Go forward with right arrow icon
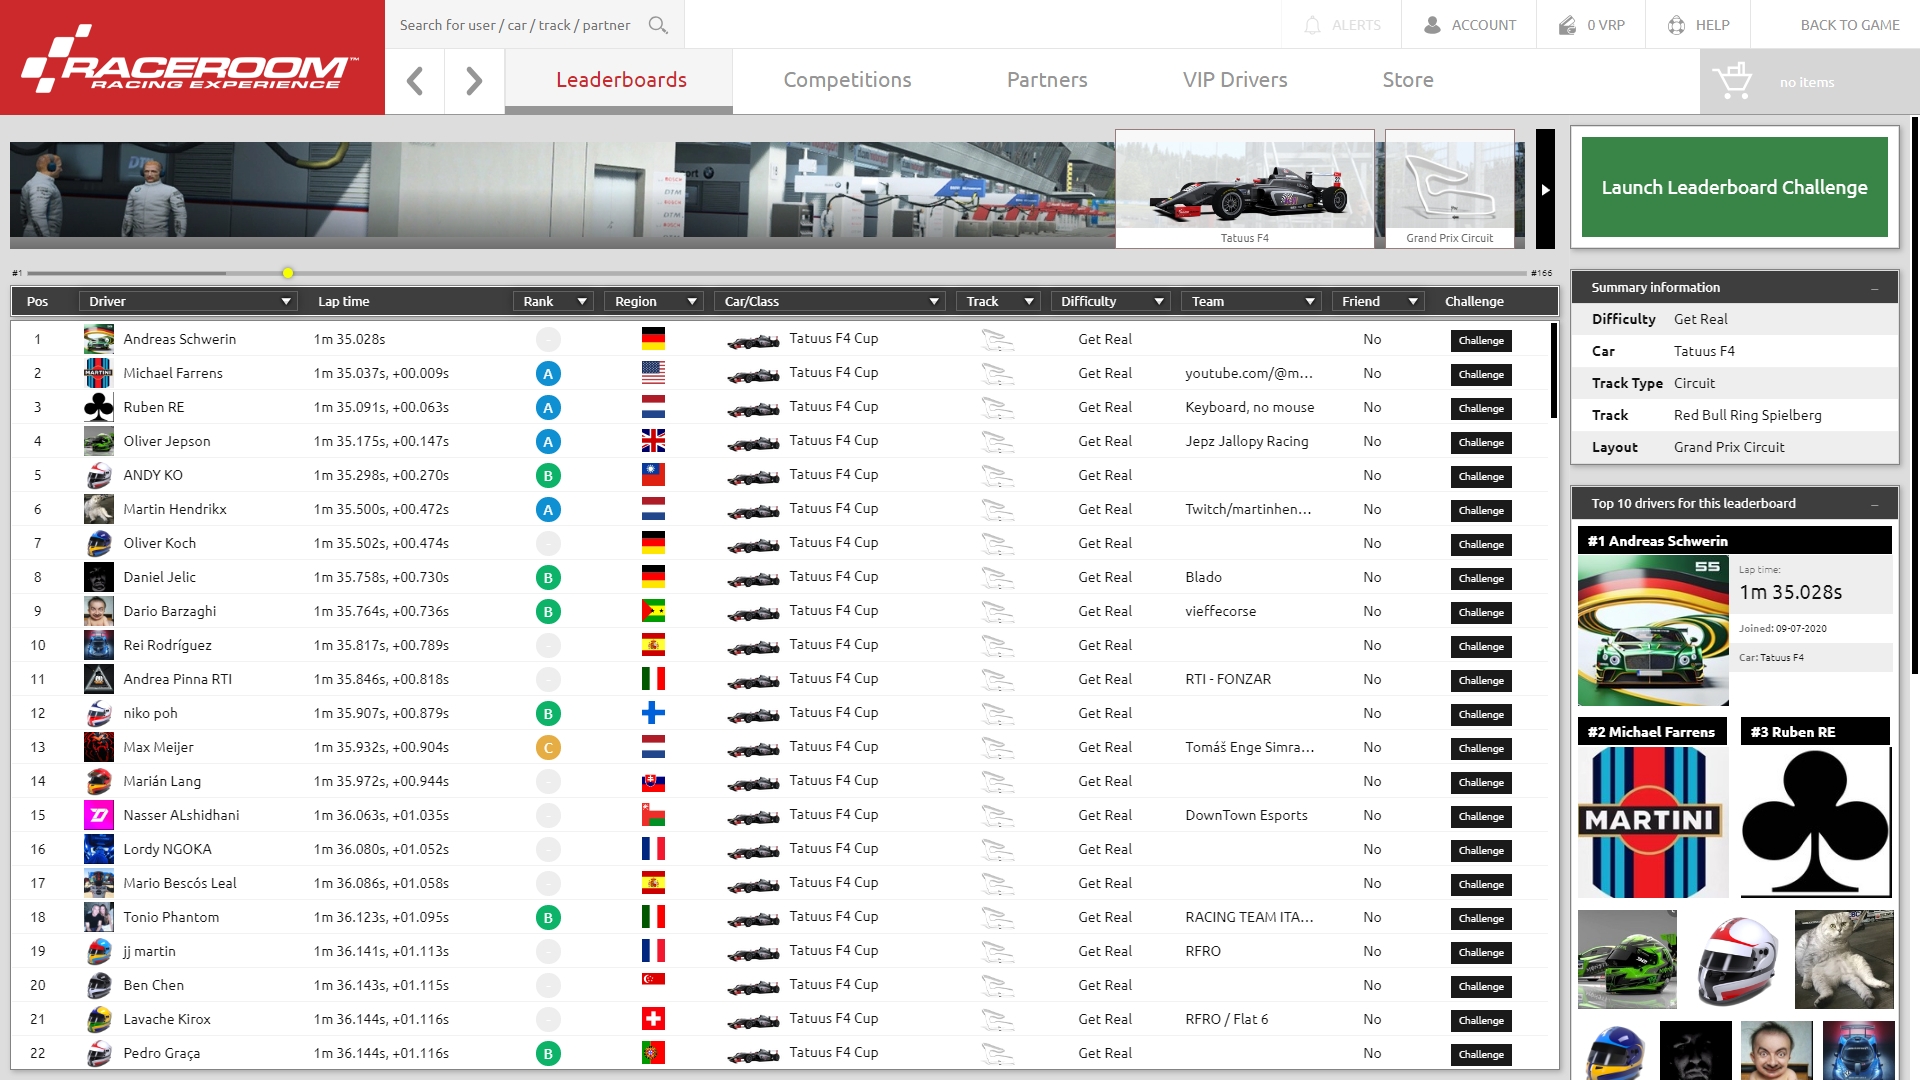Image resolution: width=1920 pixels, height=1080 pixels. click(474, 81)
